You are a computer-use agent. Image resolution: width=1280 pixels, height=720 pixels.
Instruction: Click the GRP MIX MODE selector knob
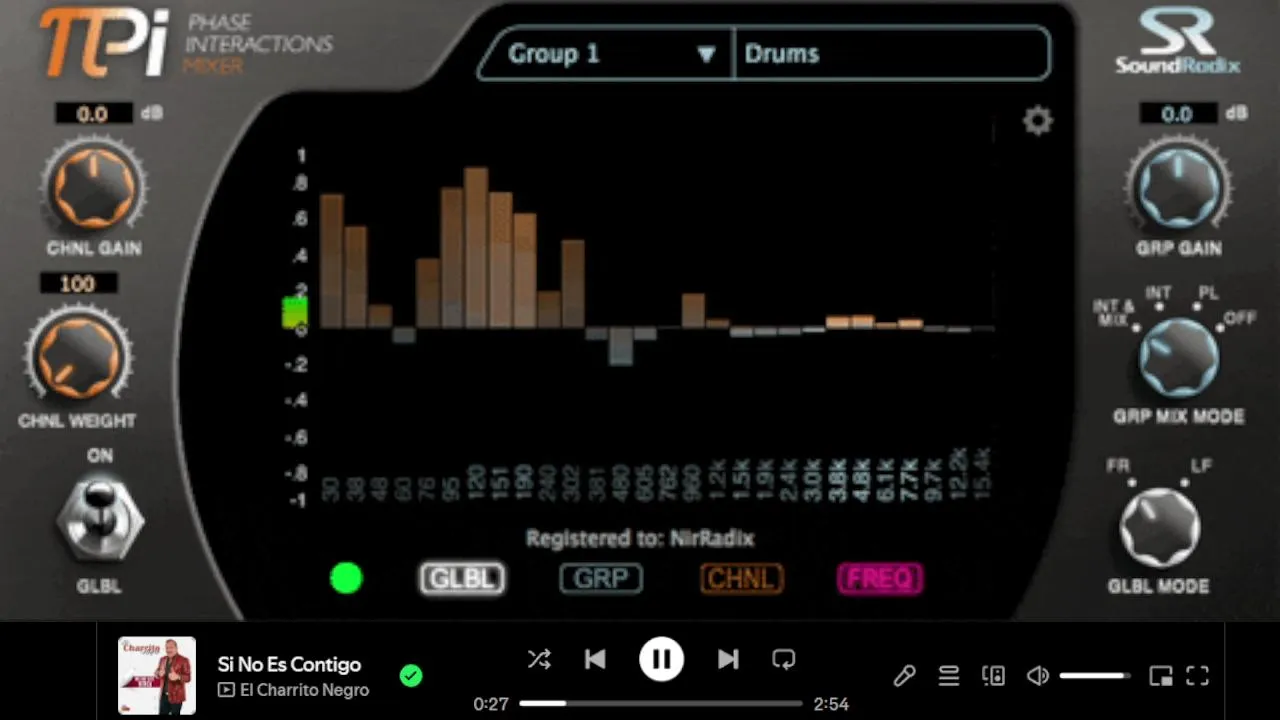(1178, 359)
